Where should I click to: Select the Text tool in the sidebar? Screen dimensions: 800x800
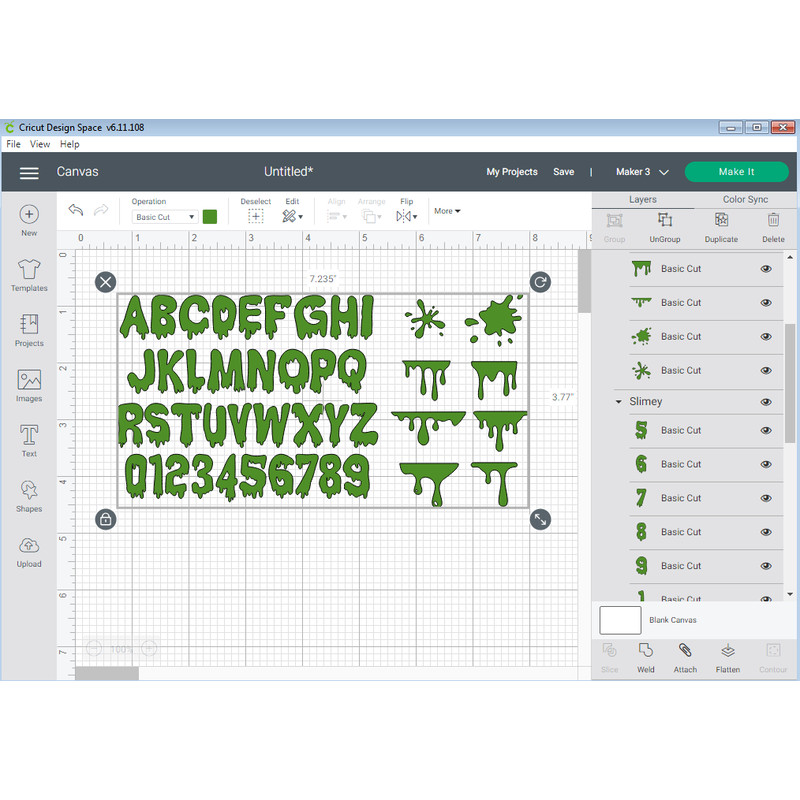click(28, 438)
